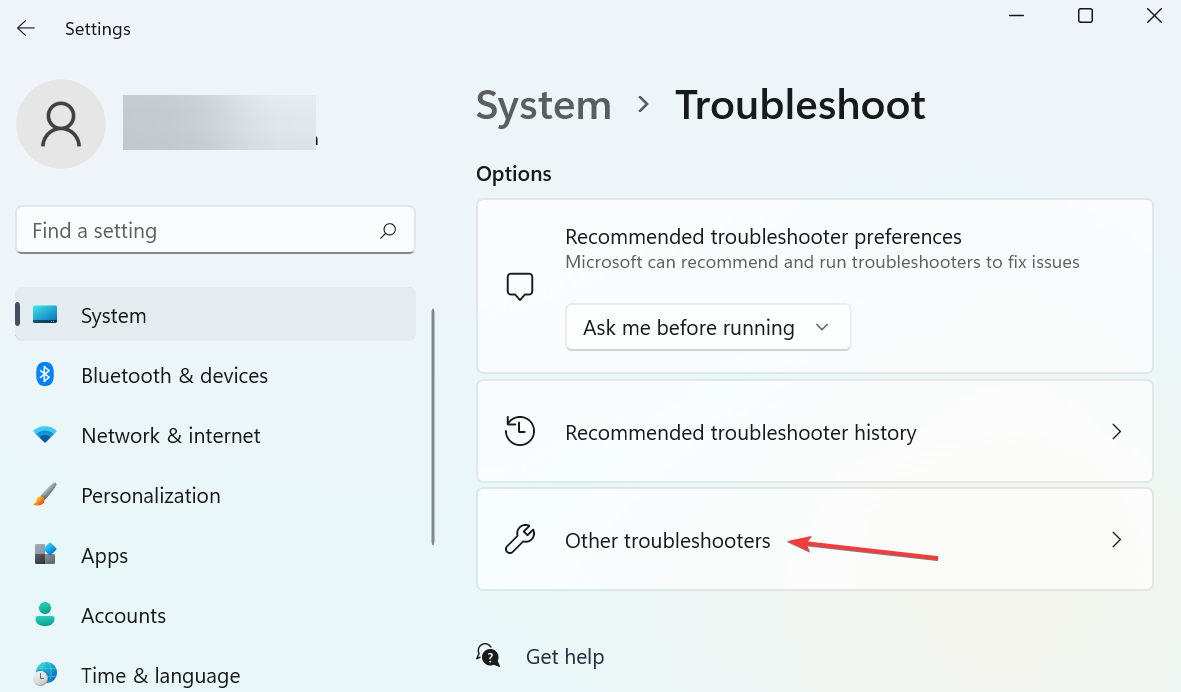
Task: Click the sidebar vertical scrollbar
Action: click(433, 427)
